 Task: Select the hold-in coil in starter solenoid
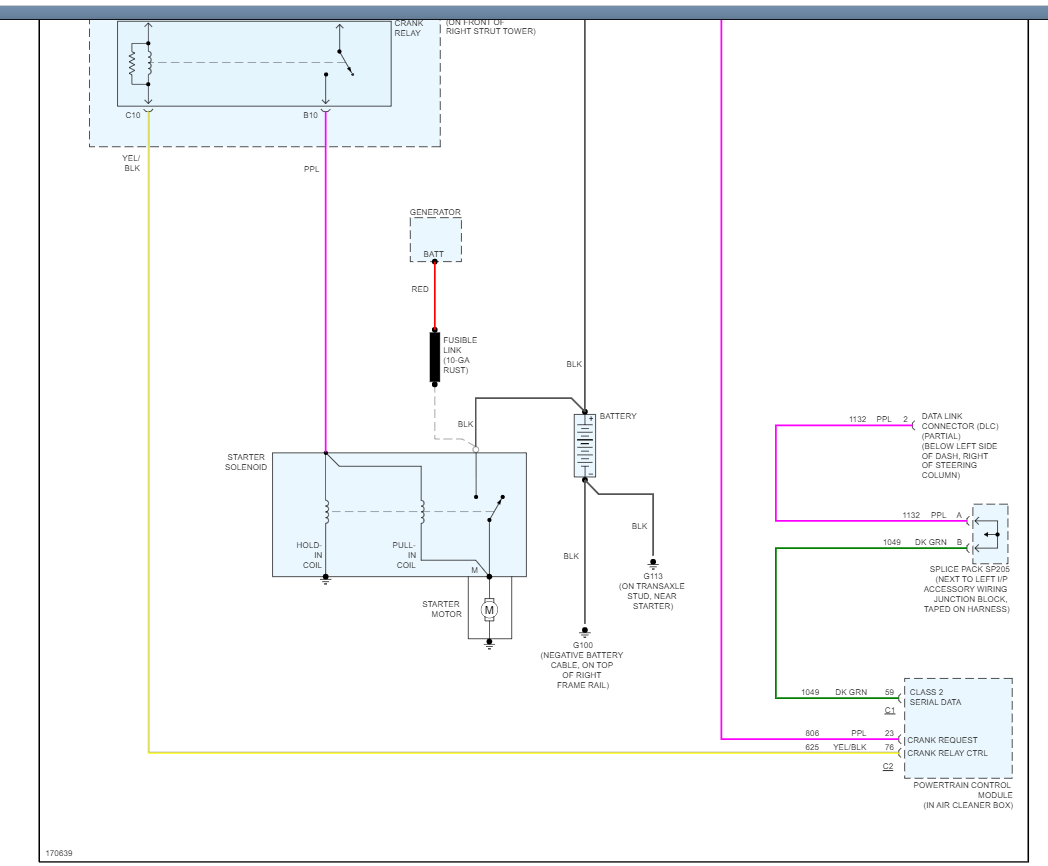(x=326, y=512)
